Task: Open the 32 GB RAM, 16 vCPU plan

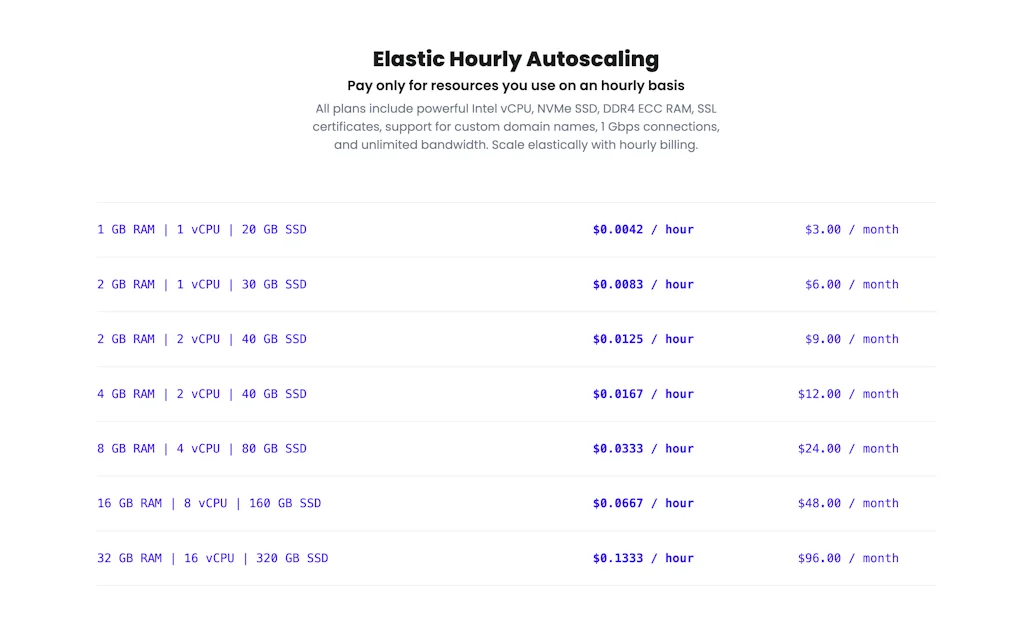Action: tap(212, 558)
